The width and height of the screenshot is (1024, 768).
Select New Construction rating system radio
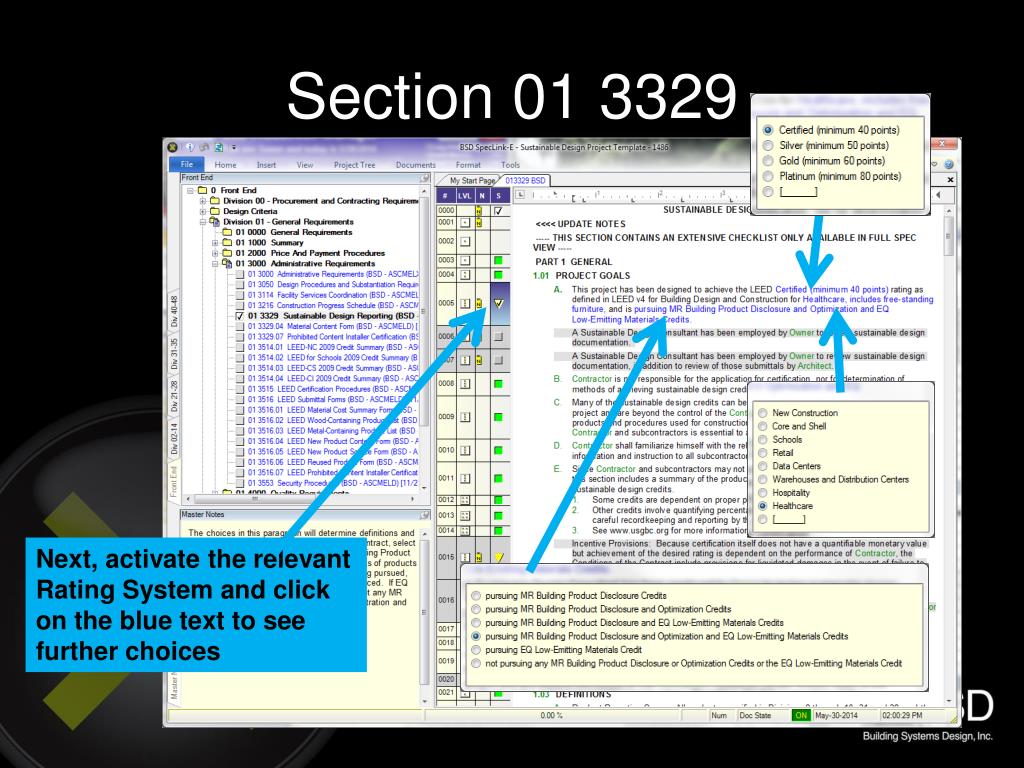pos(762,413)
